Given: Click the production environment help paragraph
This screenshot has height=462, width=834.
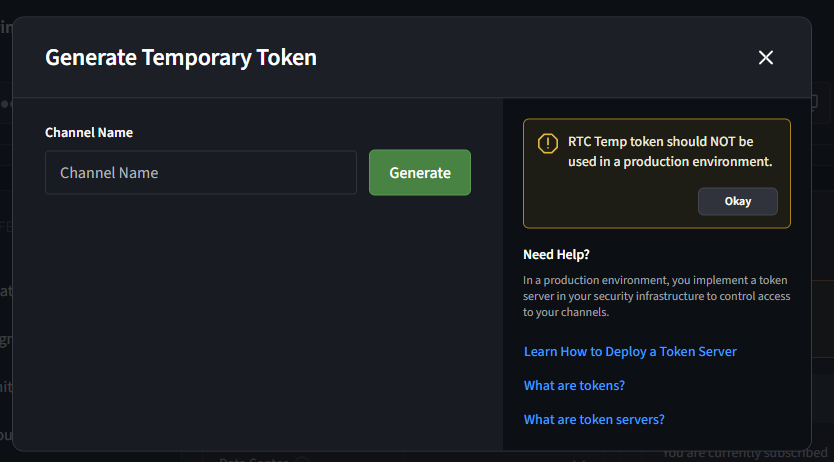Looking at the screenshot, I should [x=655, y=296].
